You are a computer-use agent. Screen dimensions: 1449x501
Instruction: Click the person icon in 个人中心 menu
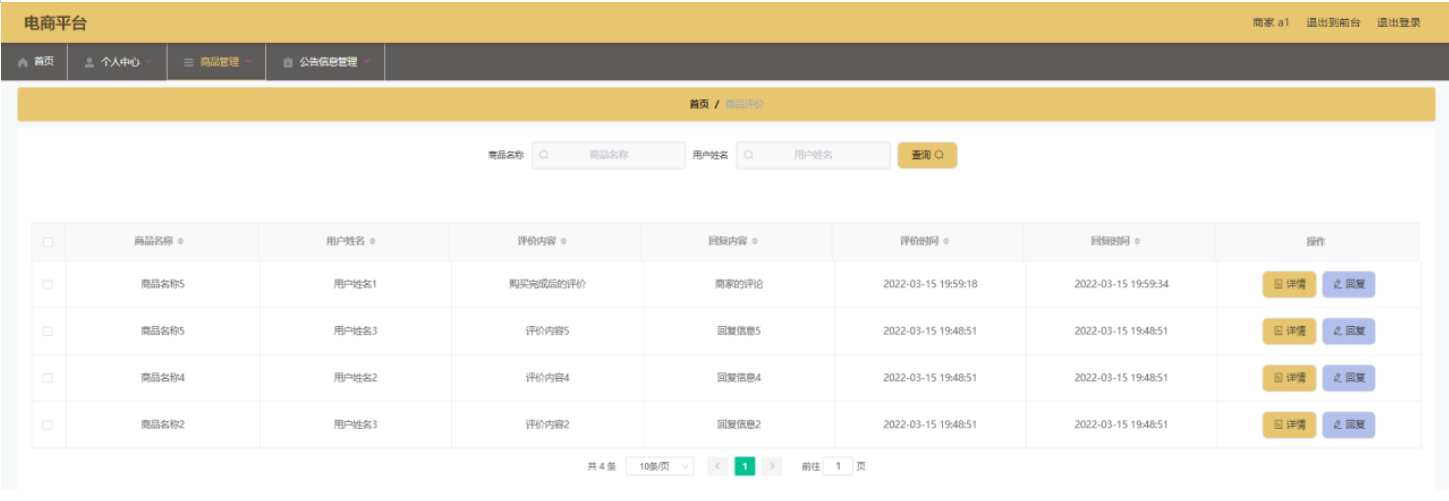[x=89, y=62]
